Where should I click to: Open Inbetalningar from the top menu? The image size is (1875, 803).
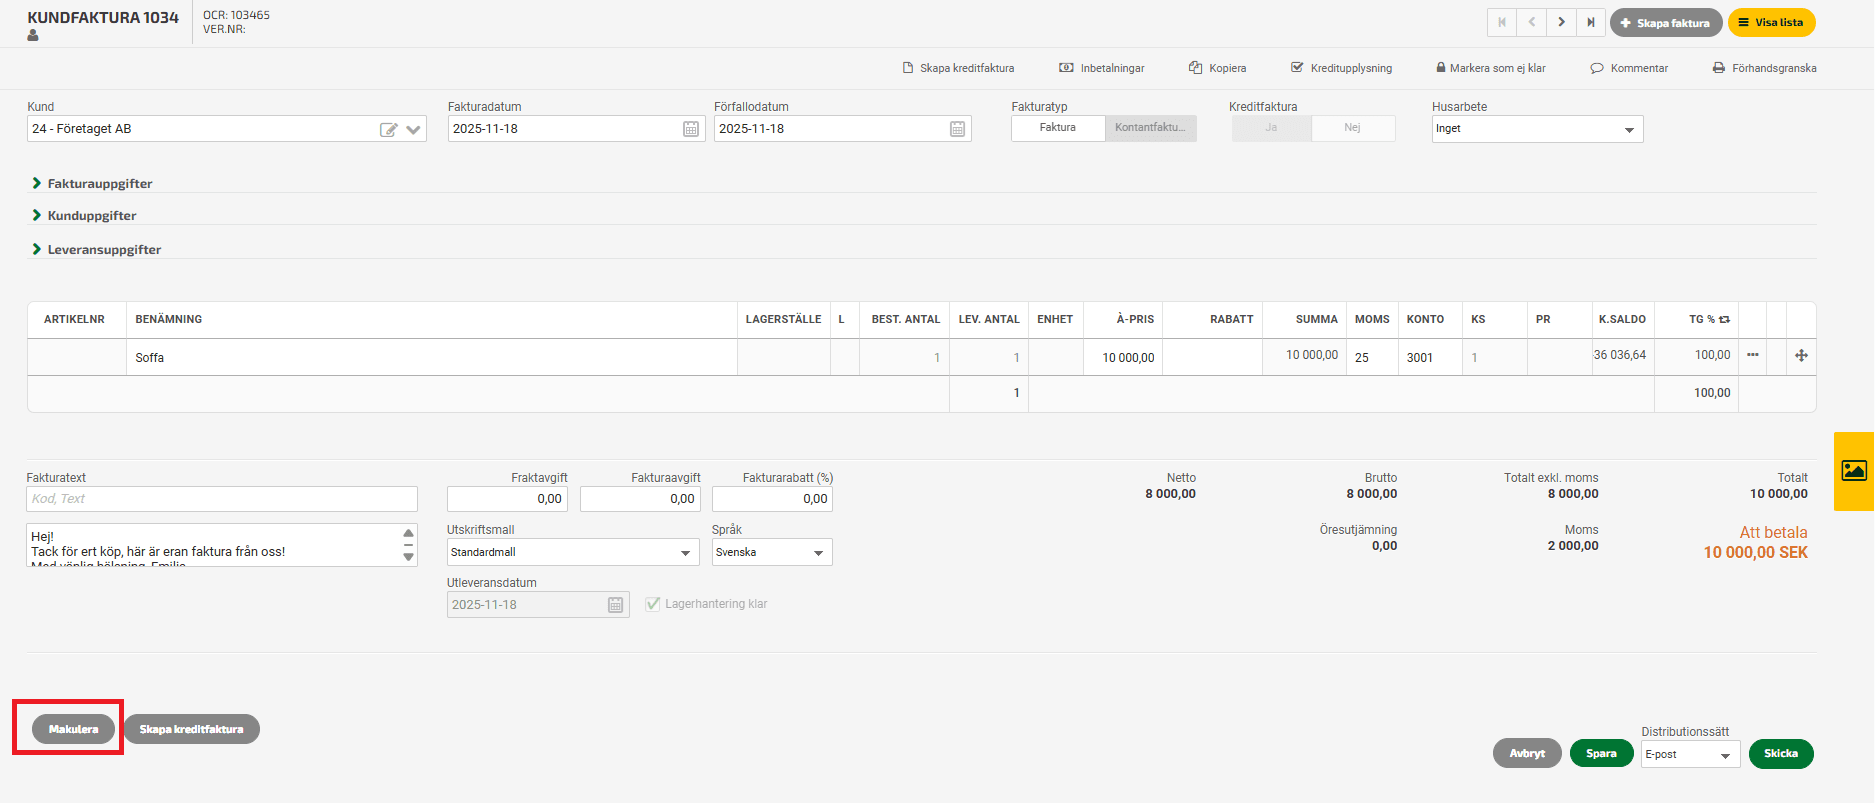pos(1102,68)
